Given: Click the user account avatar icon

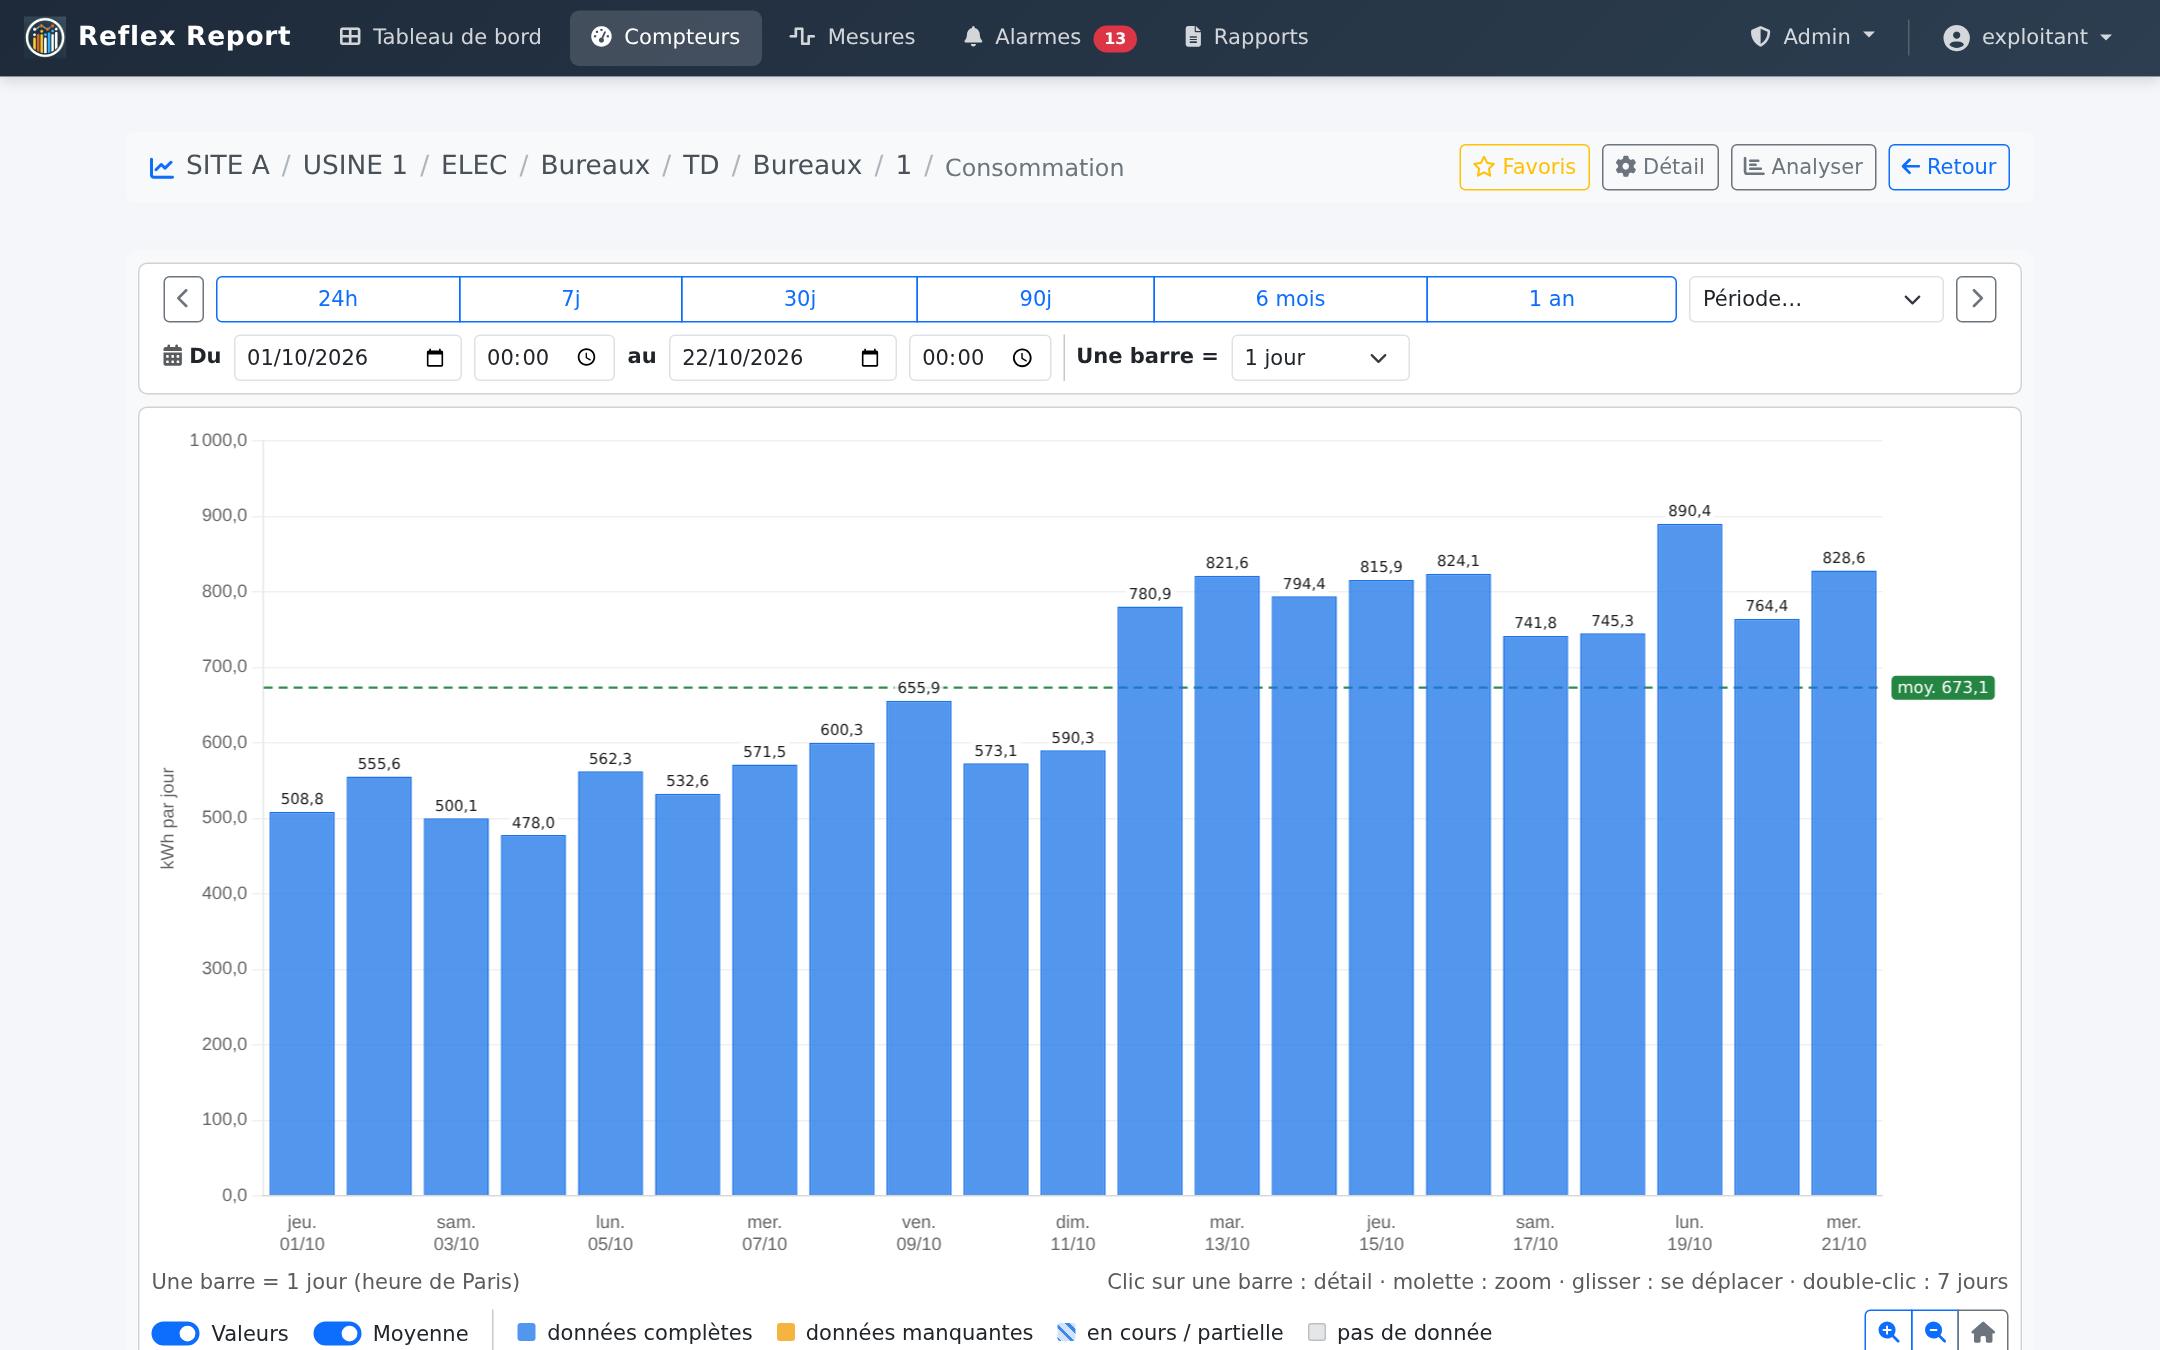Looking at the screenshot, I should 1956,38.
